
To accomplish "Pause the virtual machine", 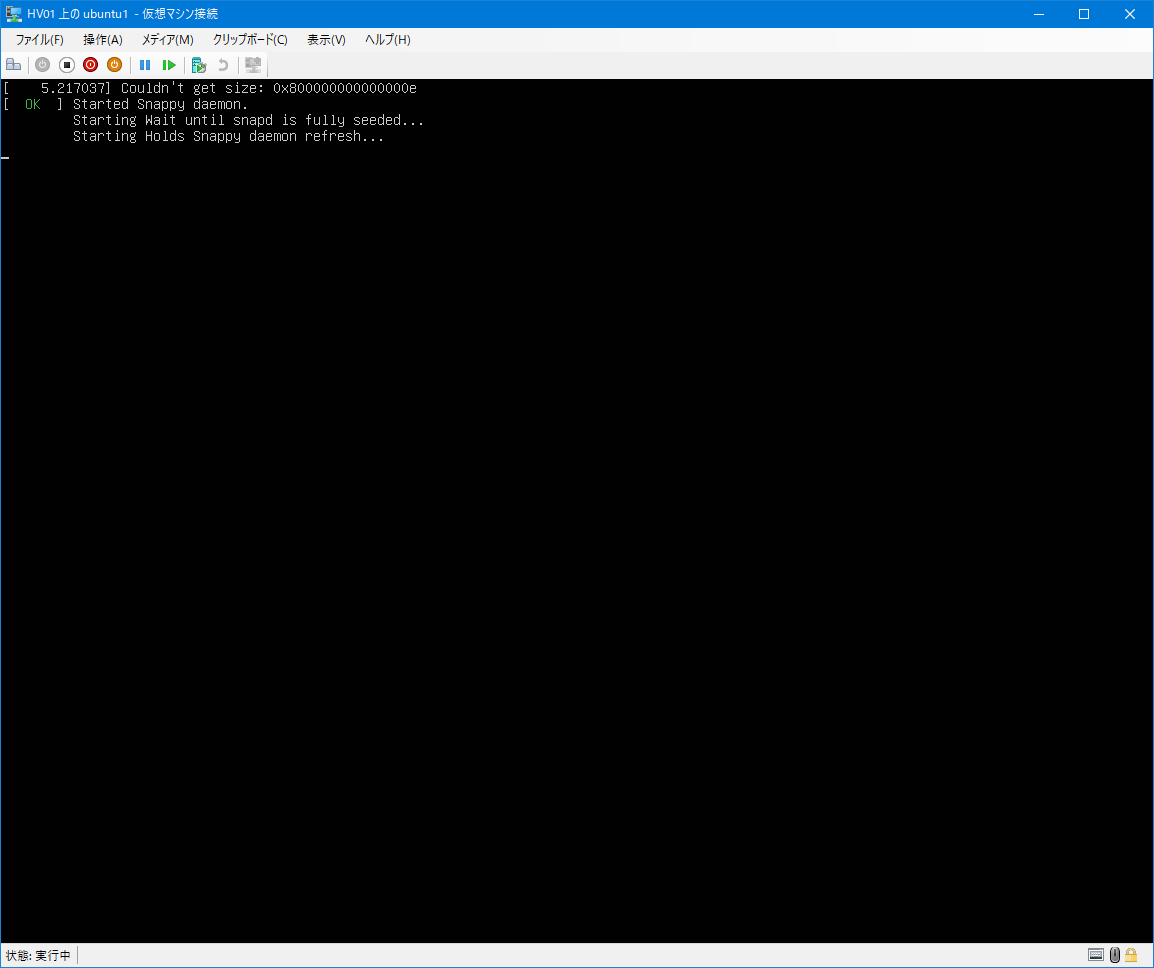I will (145, 65).
